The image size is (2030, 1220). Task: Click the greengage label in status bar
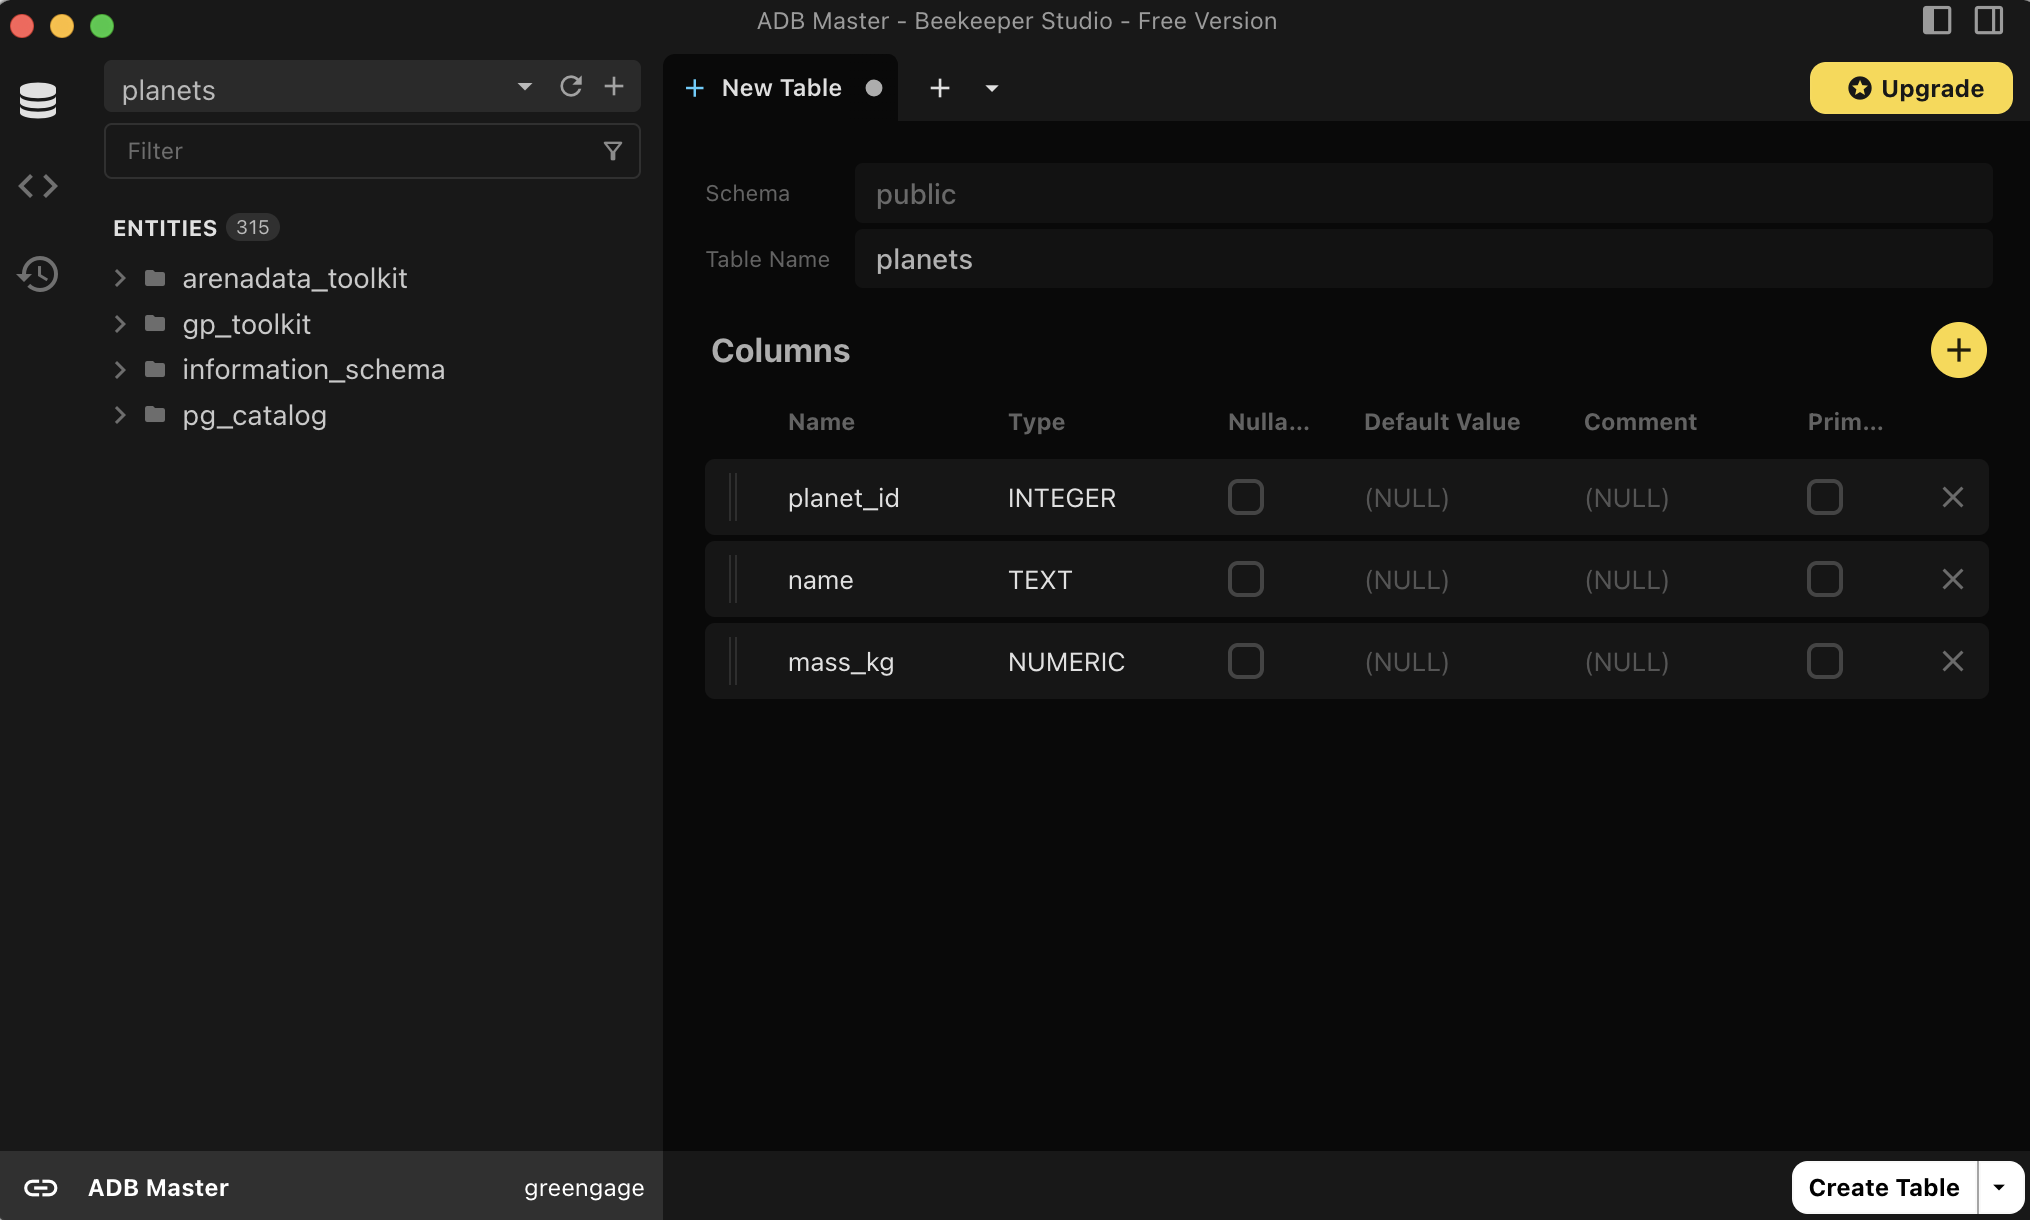point(584,1187)
